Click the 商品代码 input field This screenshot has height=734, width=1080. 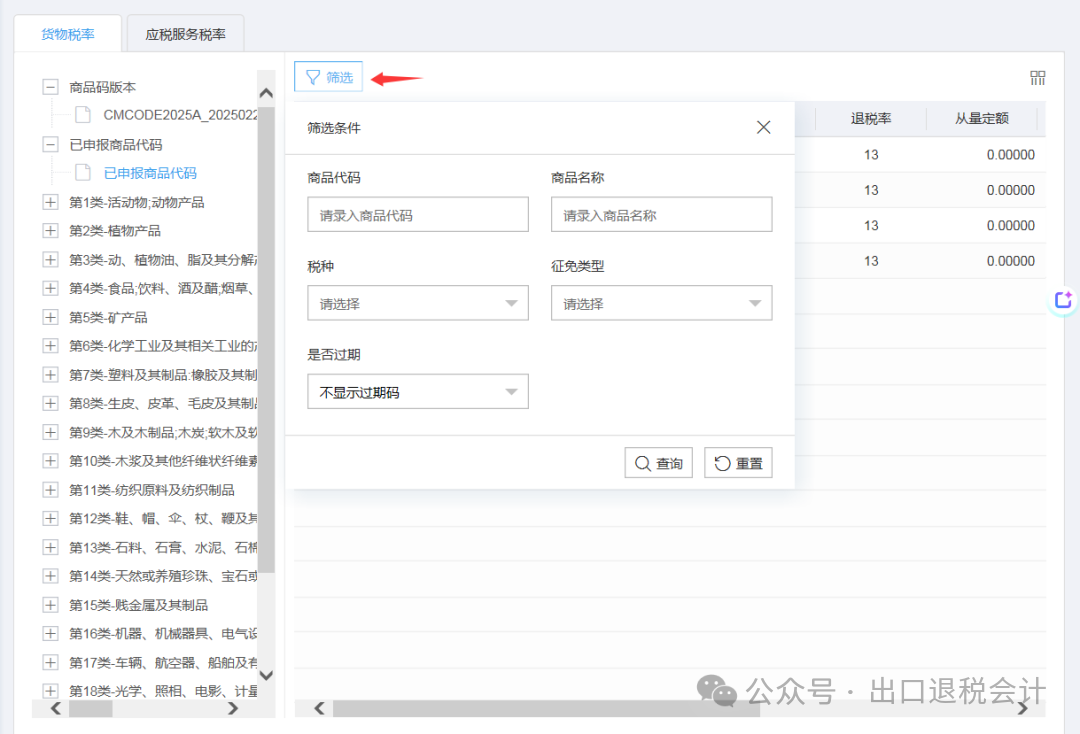click(x=417, y=215)
